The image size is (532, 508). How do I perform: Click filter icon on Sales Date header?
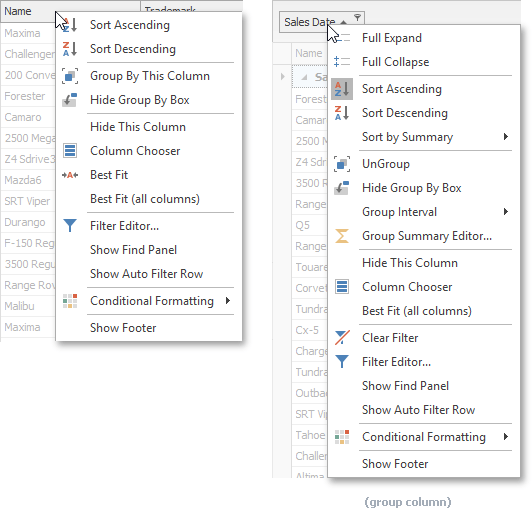coord(357,17)
